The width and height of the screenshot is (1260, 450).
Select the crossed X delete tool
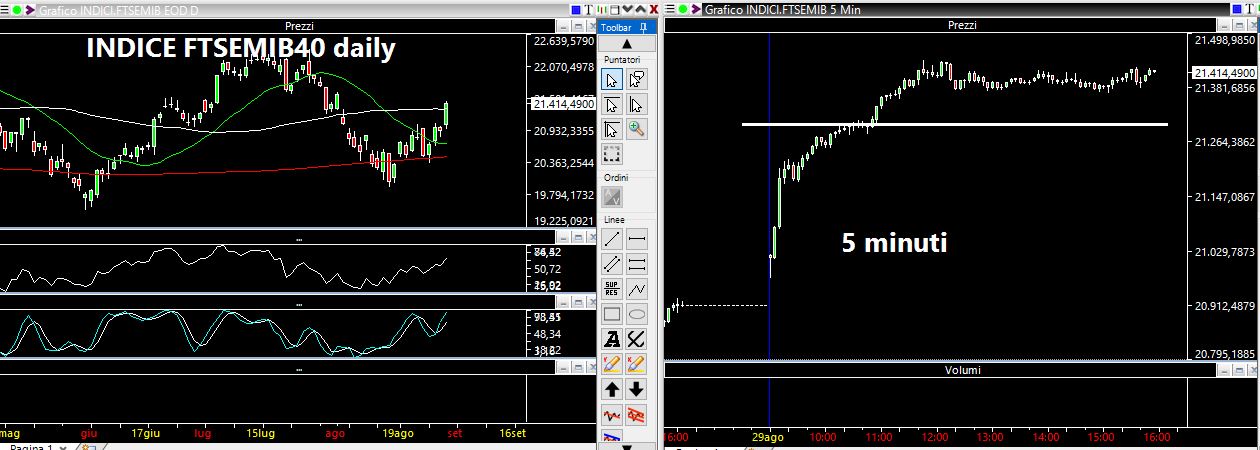point(637,339)
